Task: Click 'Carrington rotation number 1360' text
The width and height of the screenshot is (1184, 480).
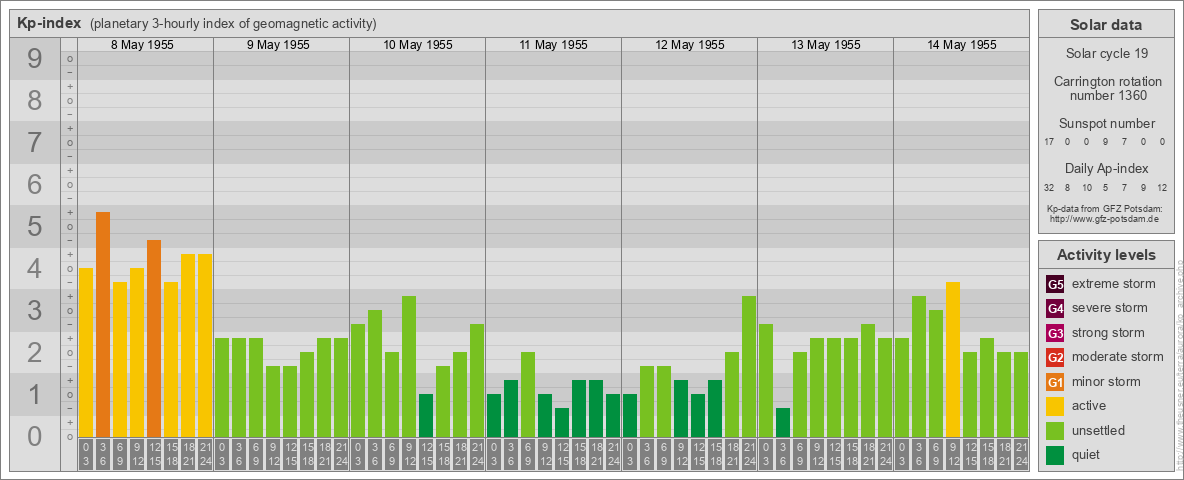Action: click(1106, 88)
